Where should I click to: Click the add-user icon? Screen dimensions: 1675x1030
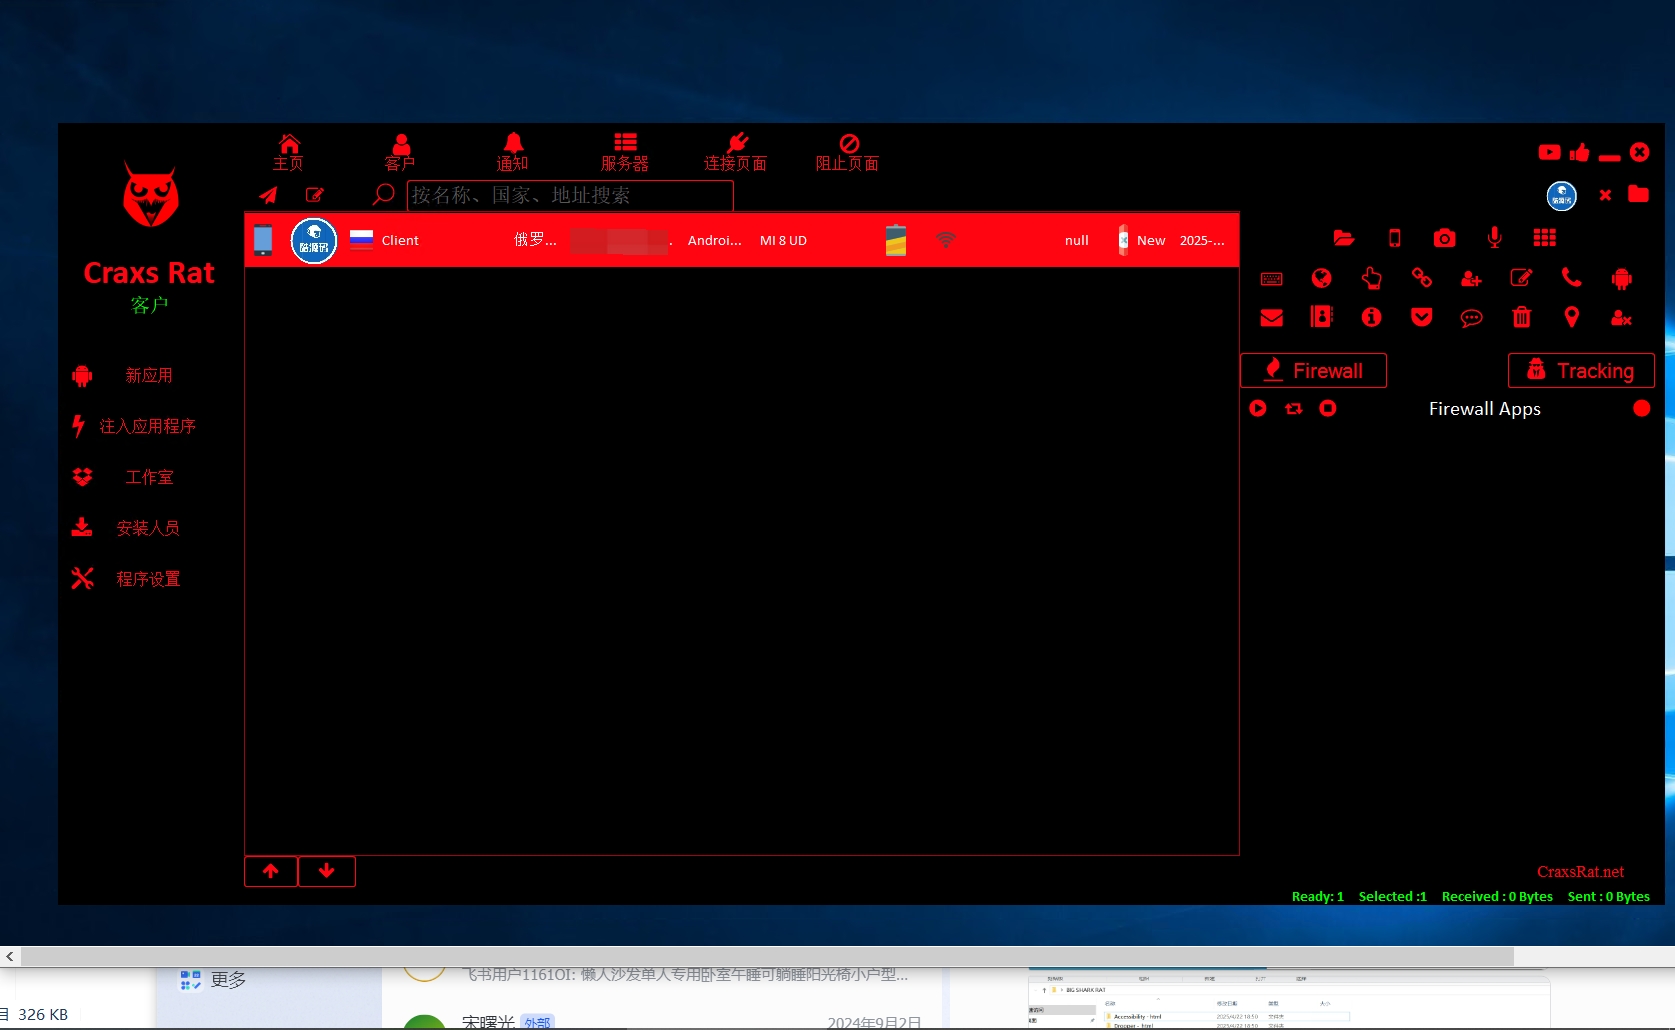(x=1471, y=279)
